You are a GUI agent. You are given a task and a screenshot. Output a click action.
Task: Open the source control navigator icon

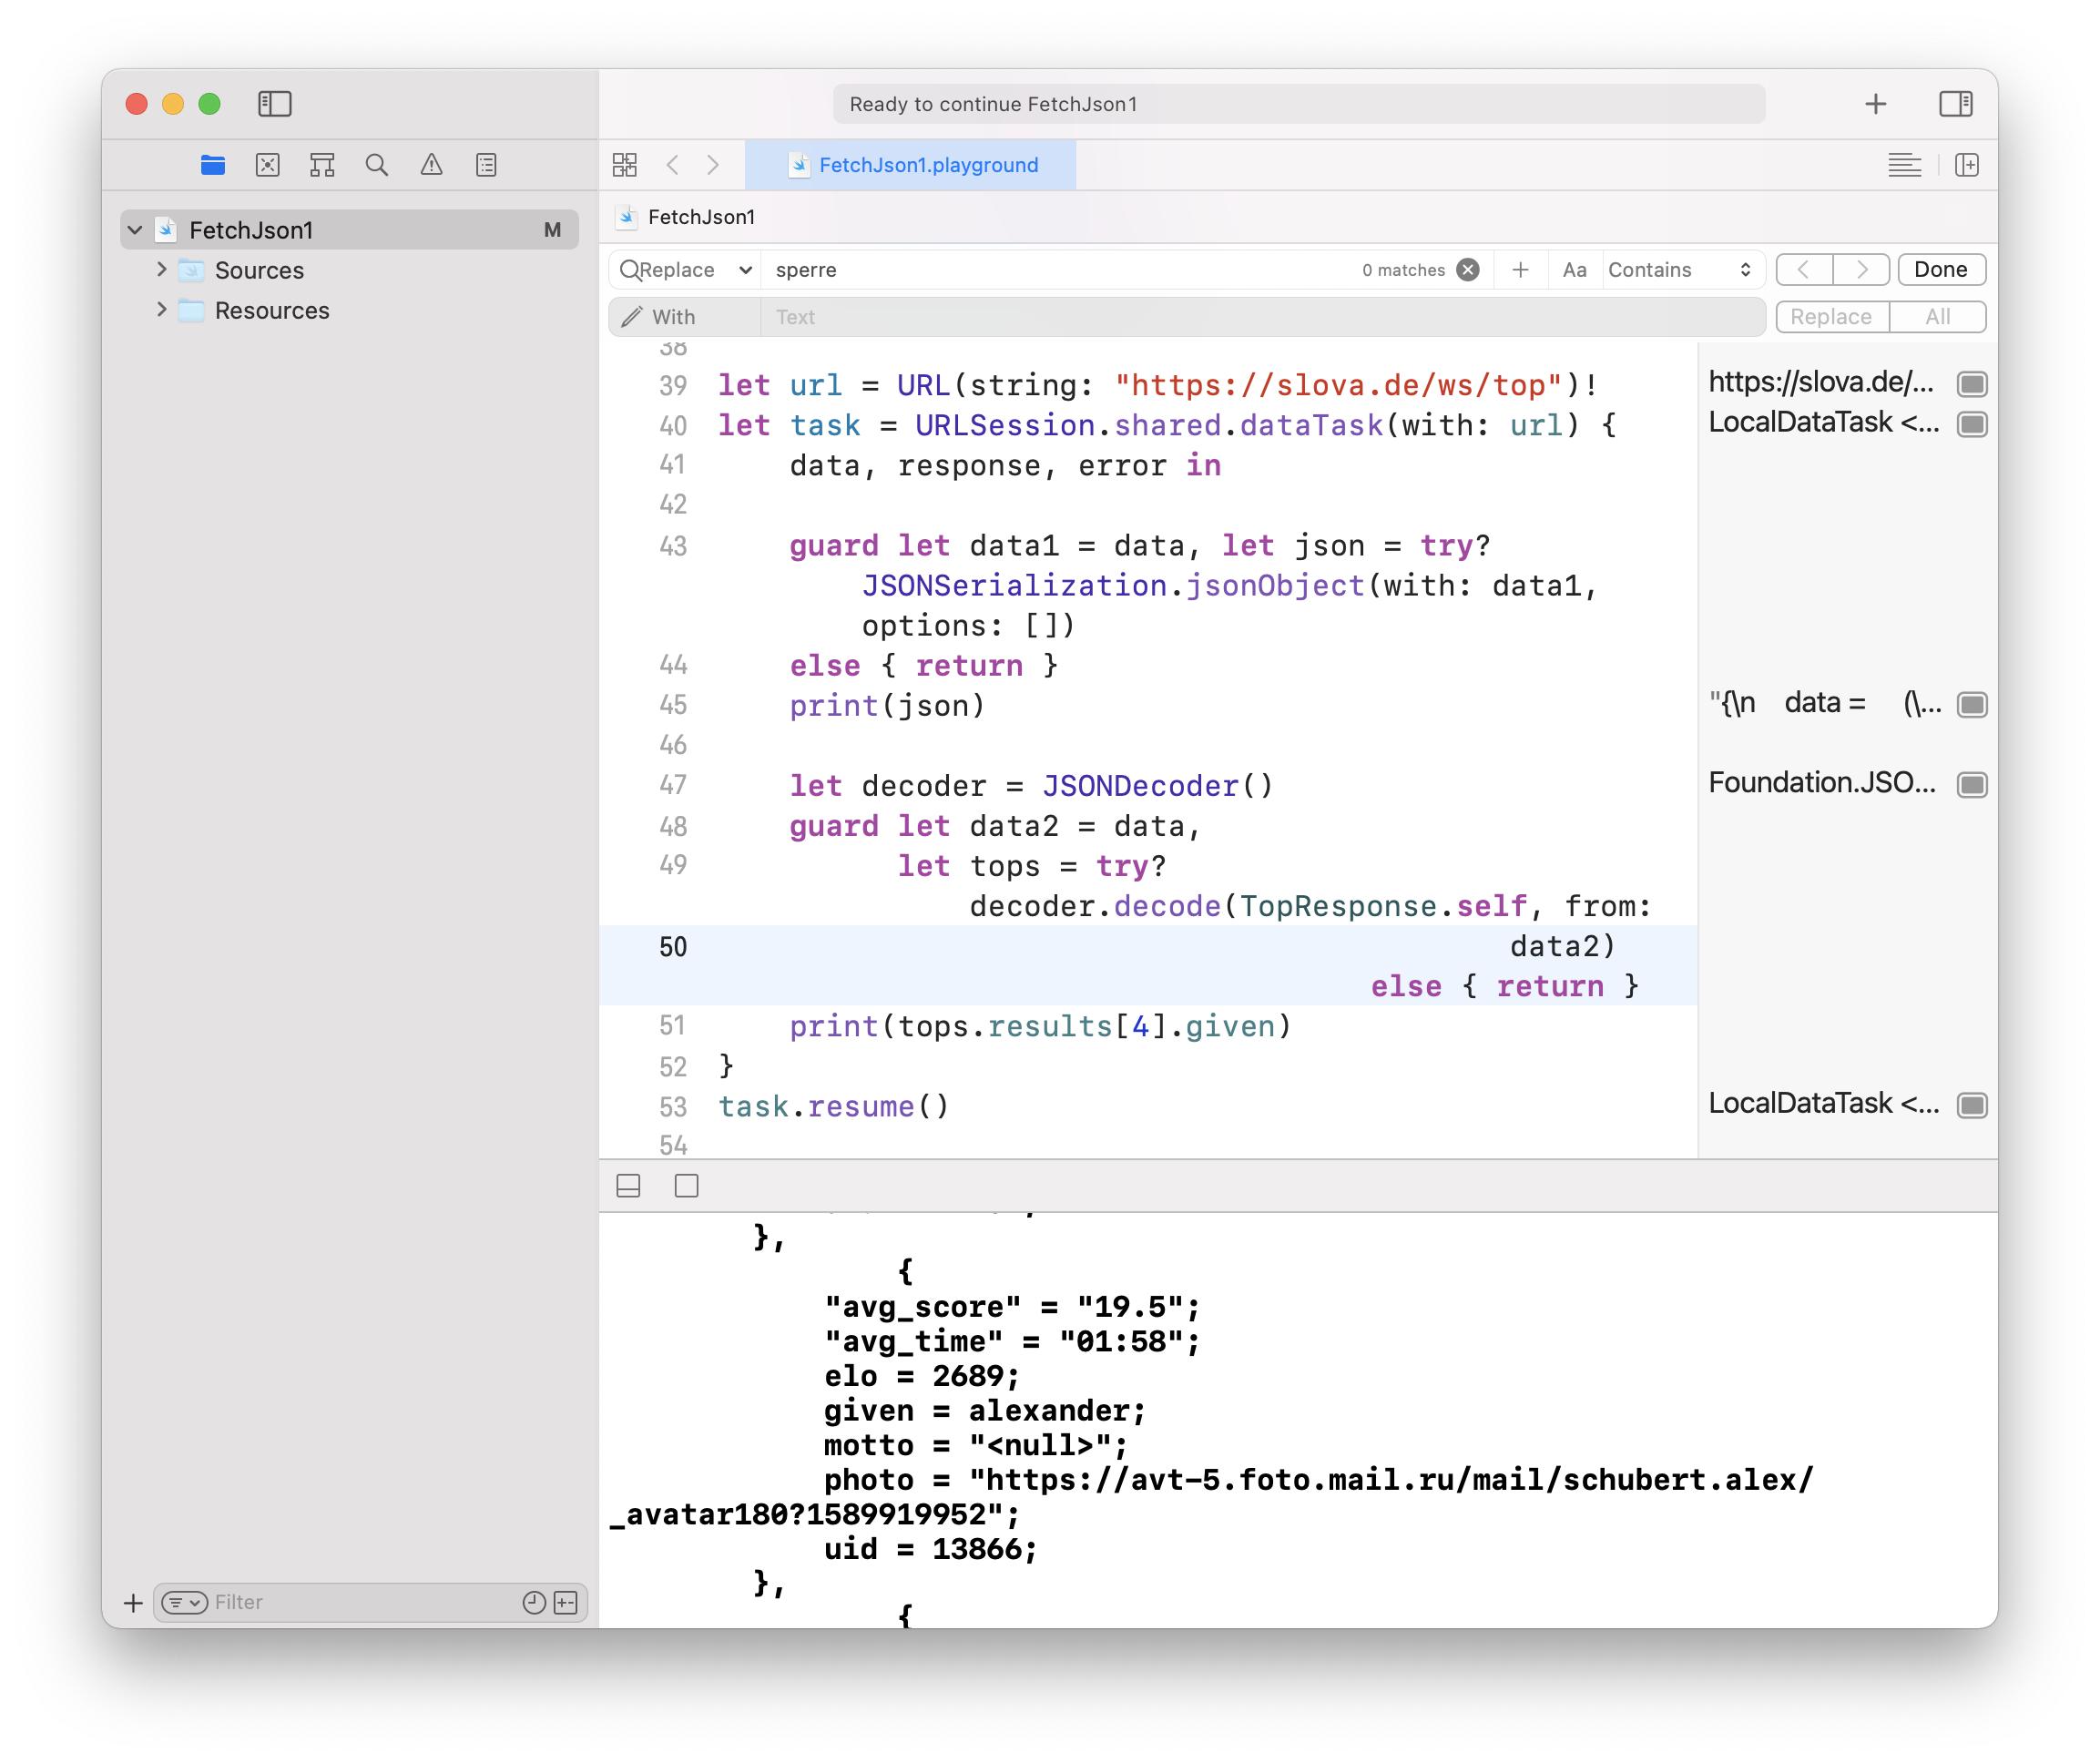(267, 165)
